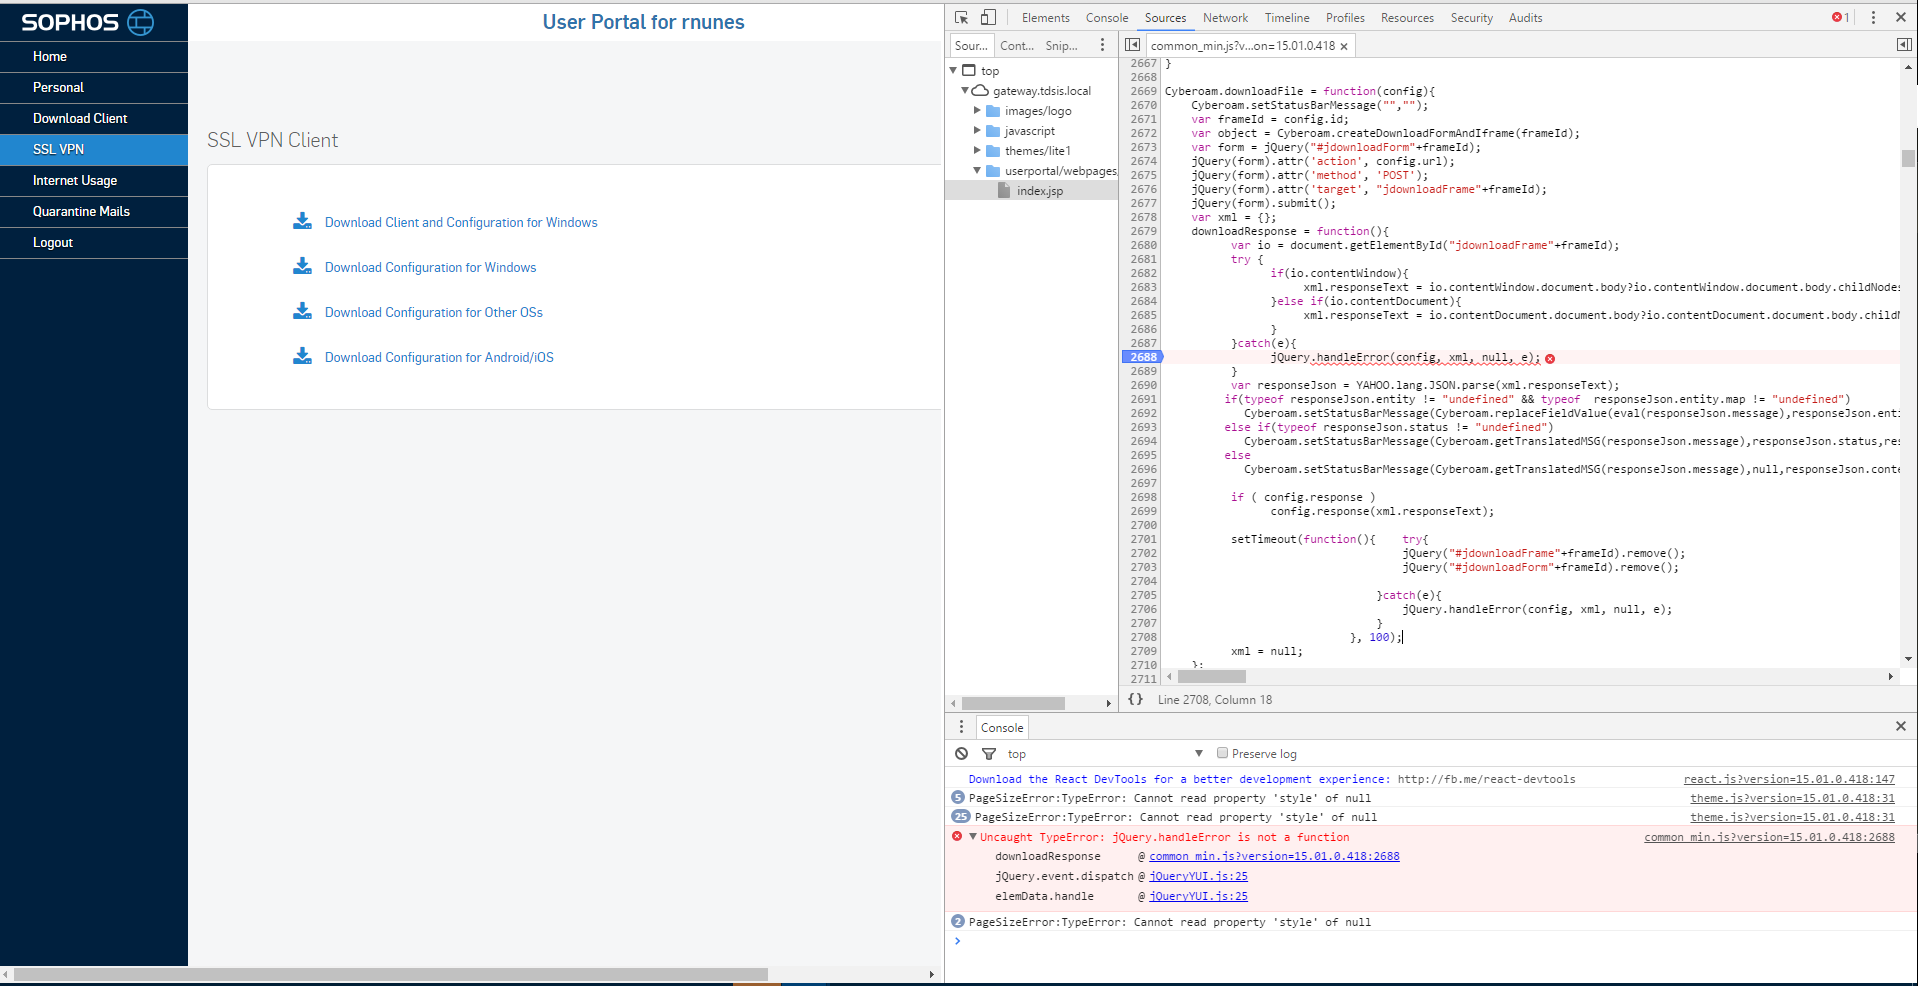The height and width of the screenshot is (986, 1918).
Task: Click the pretty print braces icon
Action: pyautogui.click(x=1135, y=699)
